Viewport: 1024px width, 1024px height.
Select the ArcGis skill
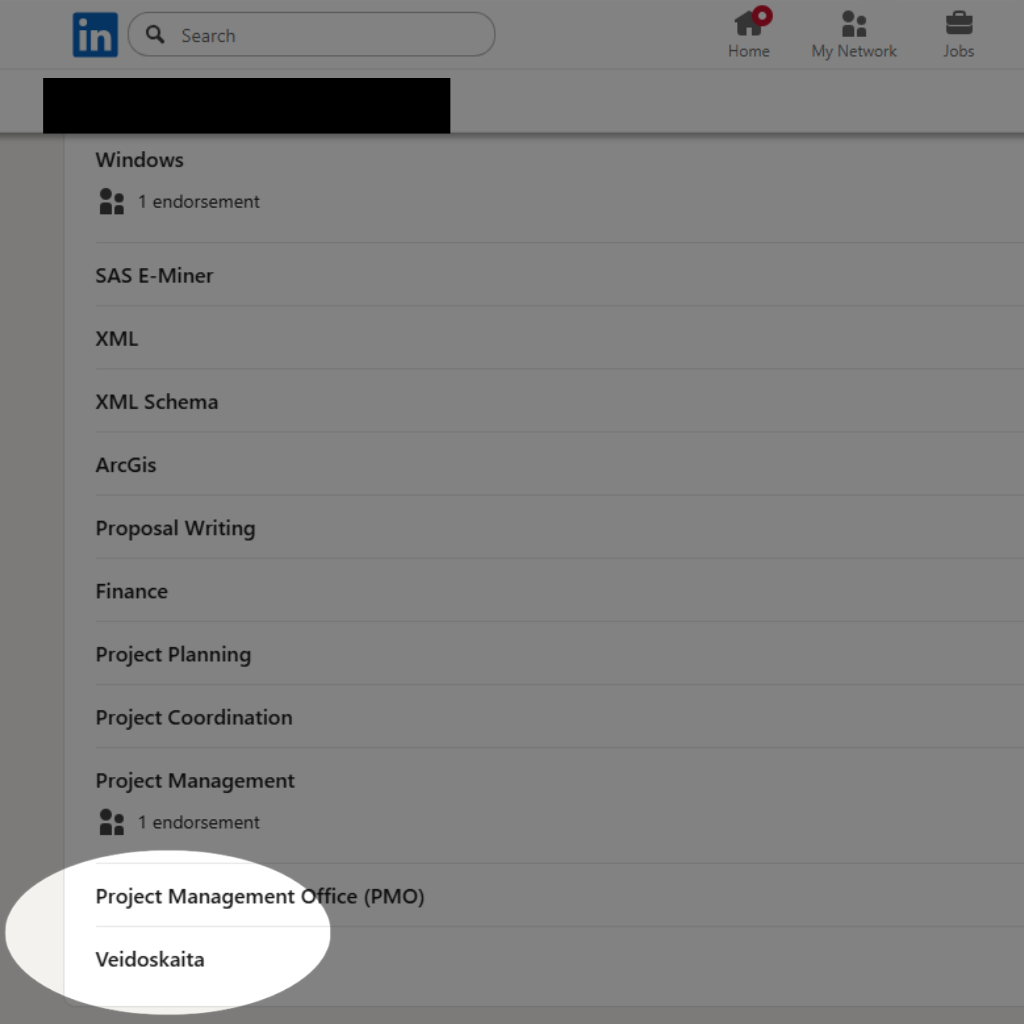click(126, 465)
